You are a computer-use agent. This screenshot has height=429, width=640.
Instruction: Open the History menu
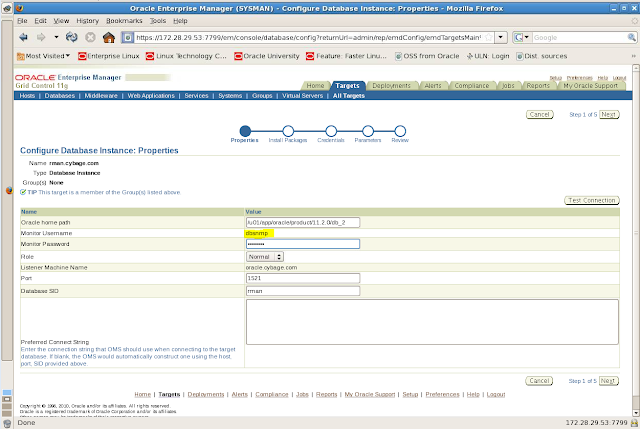[88, 21]
